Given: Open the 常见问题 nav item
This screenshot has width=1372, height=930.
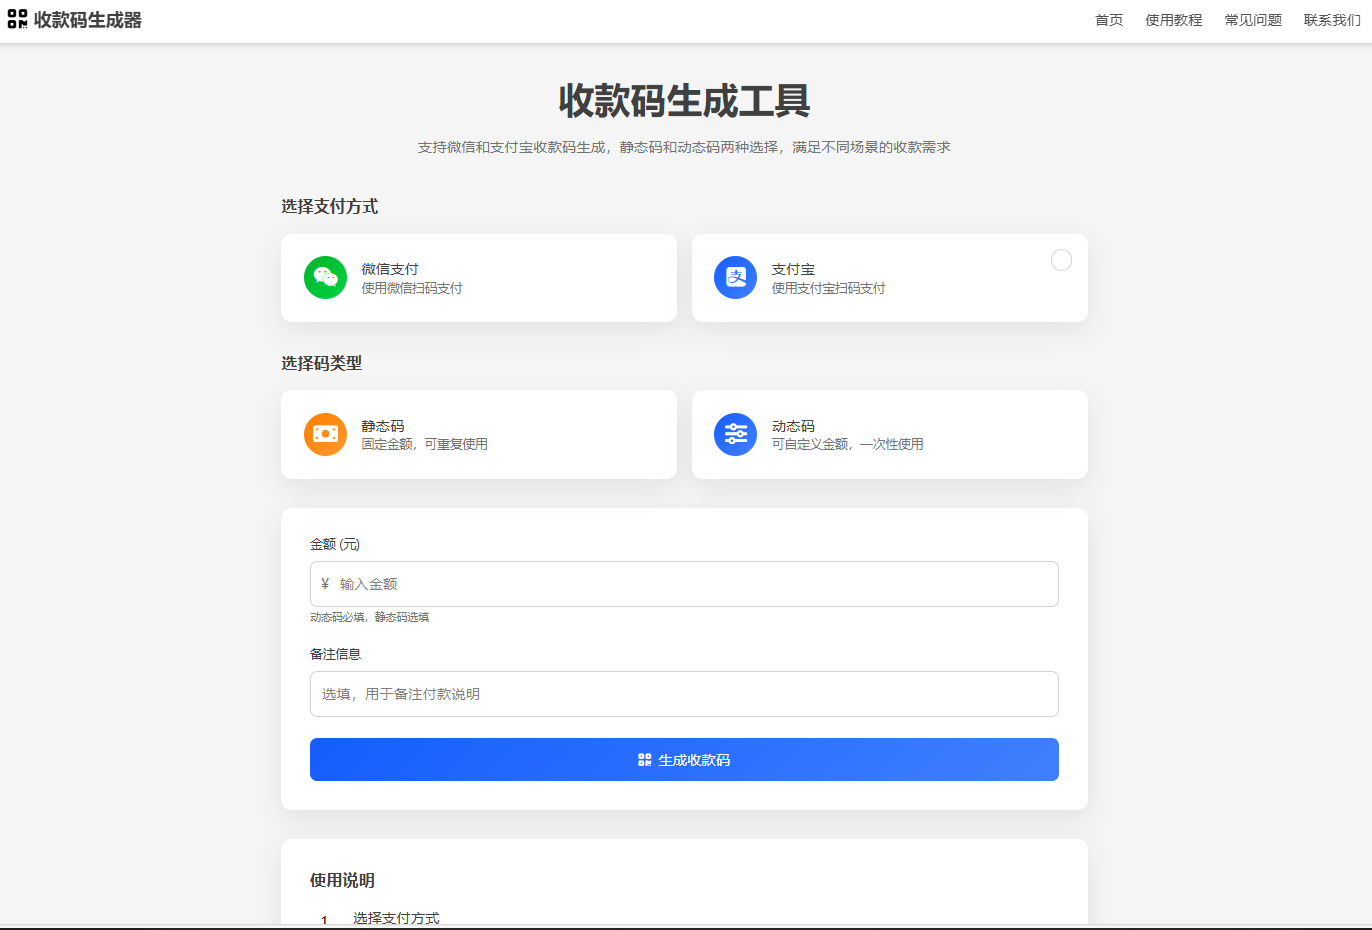Looking at the screenshot, I should coord(1253,20).
